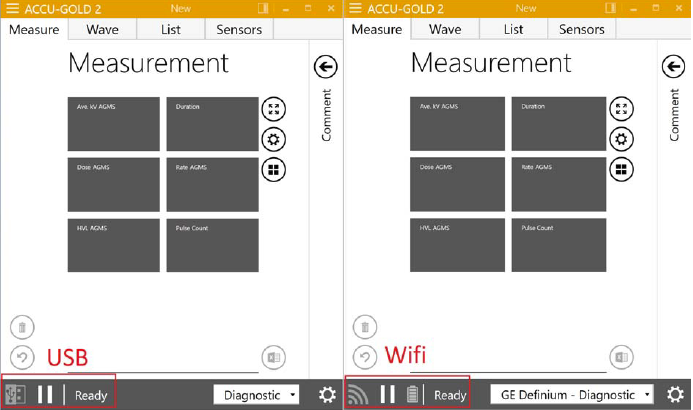Select Dose AGMS tile in left window

coord(114,185)
